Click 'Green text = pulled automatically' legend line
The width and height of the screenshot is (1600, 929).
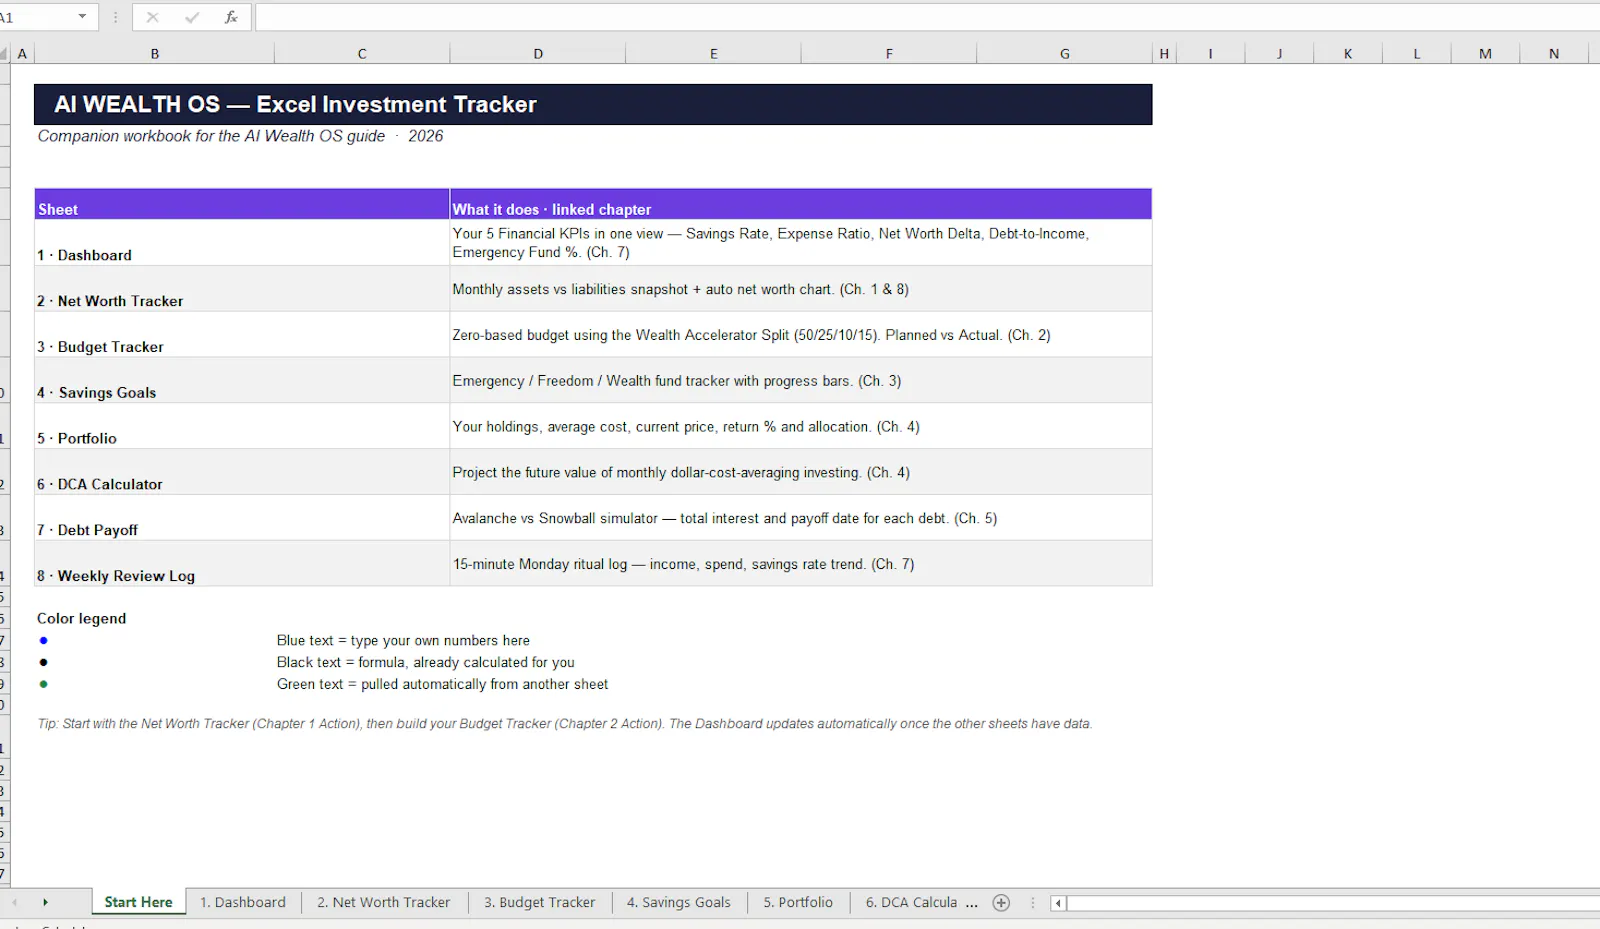[442, 685]
